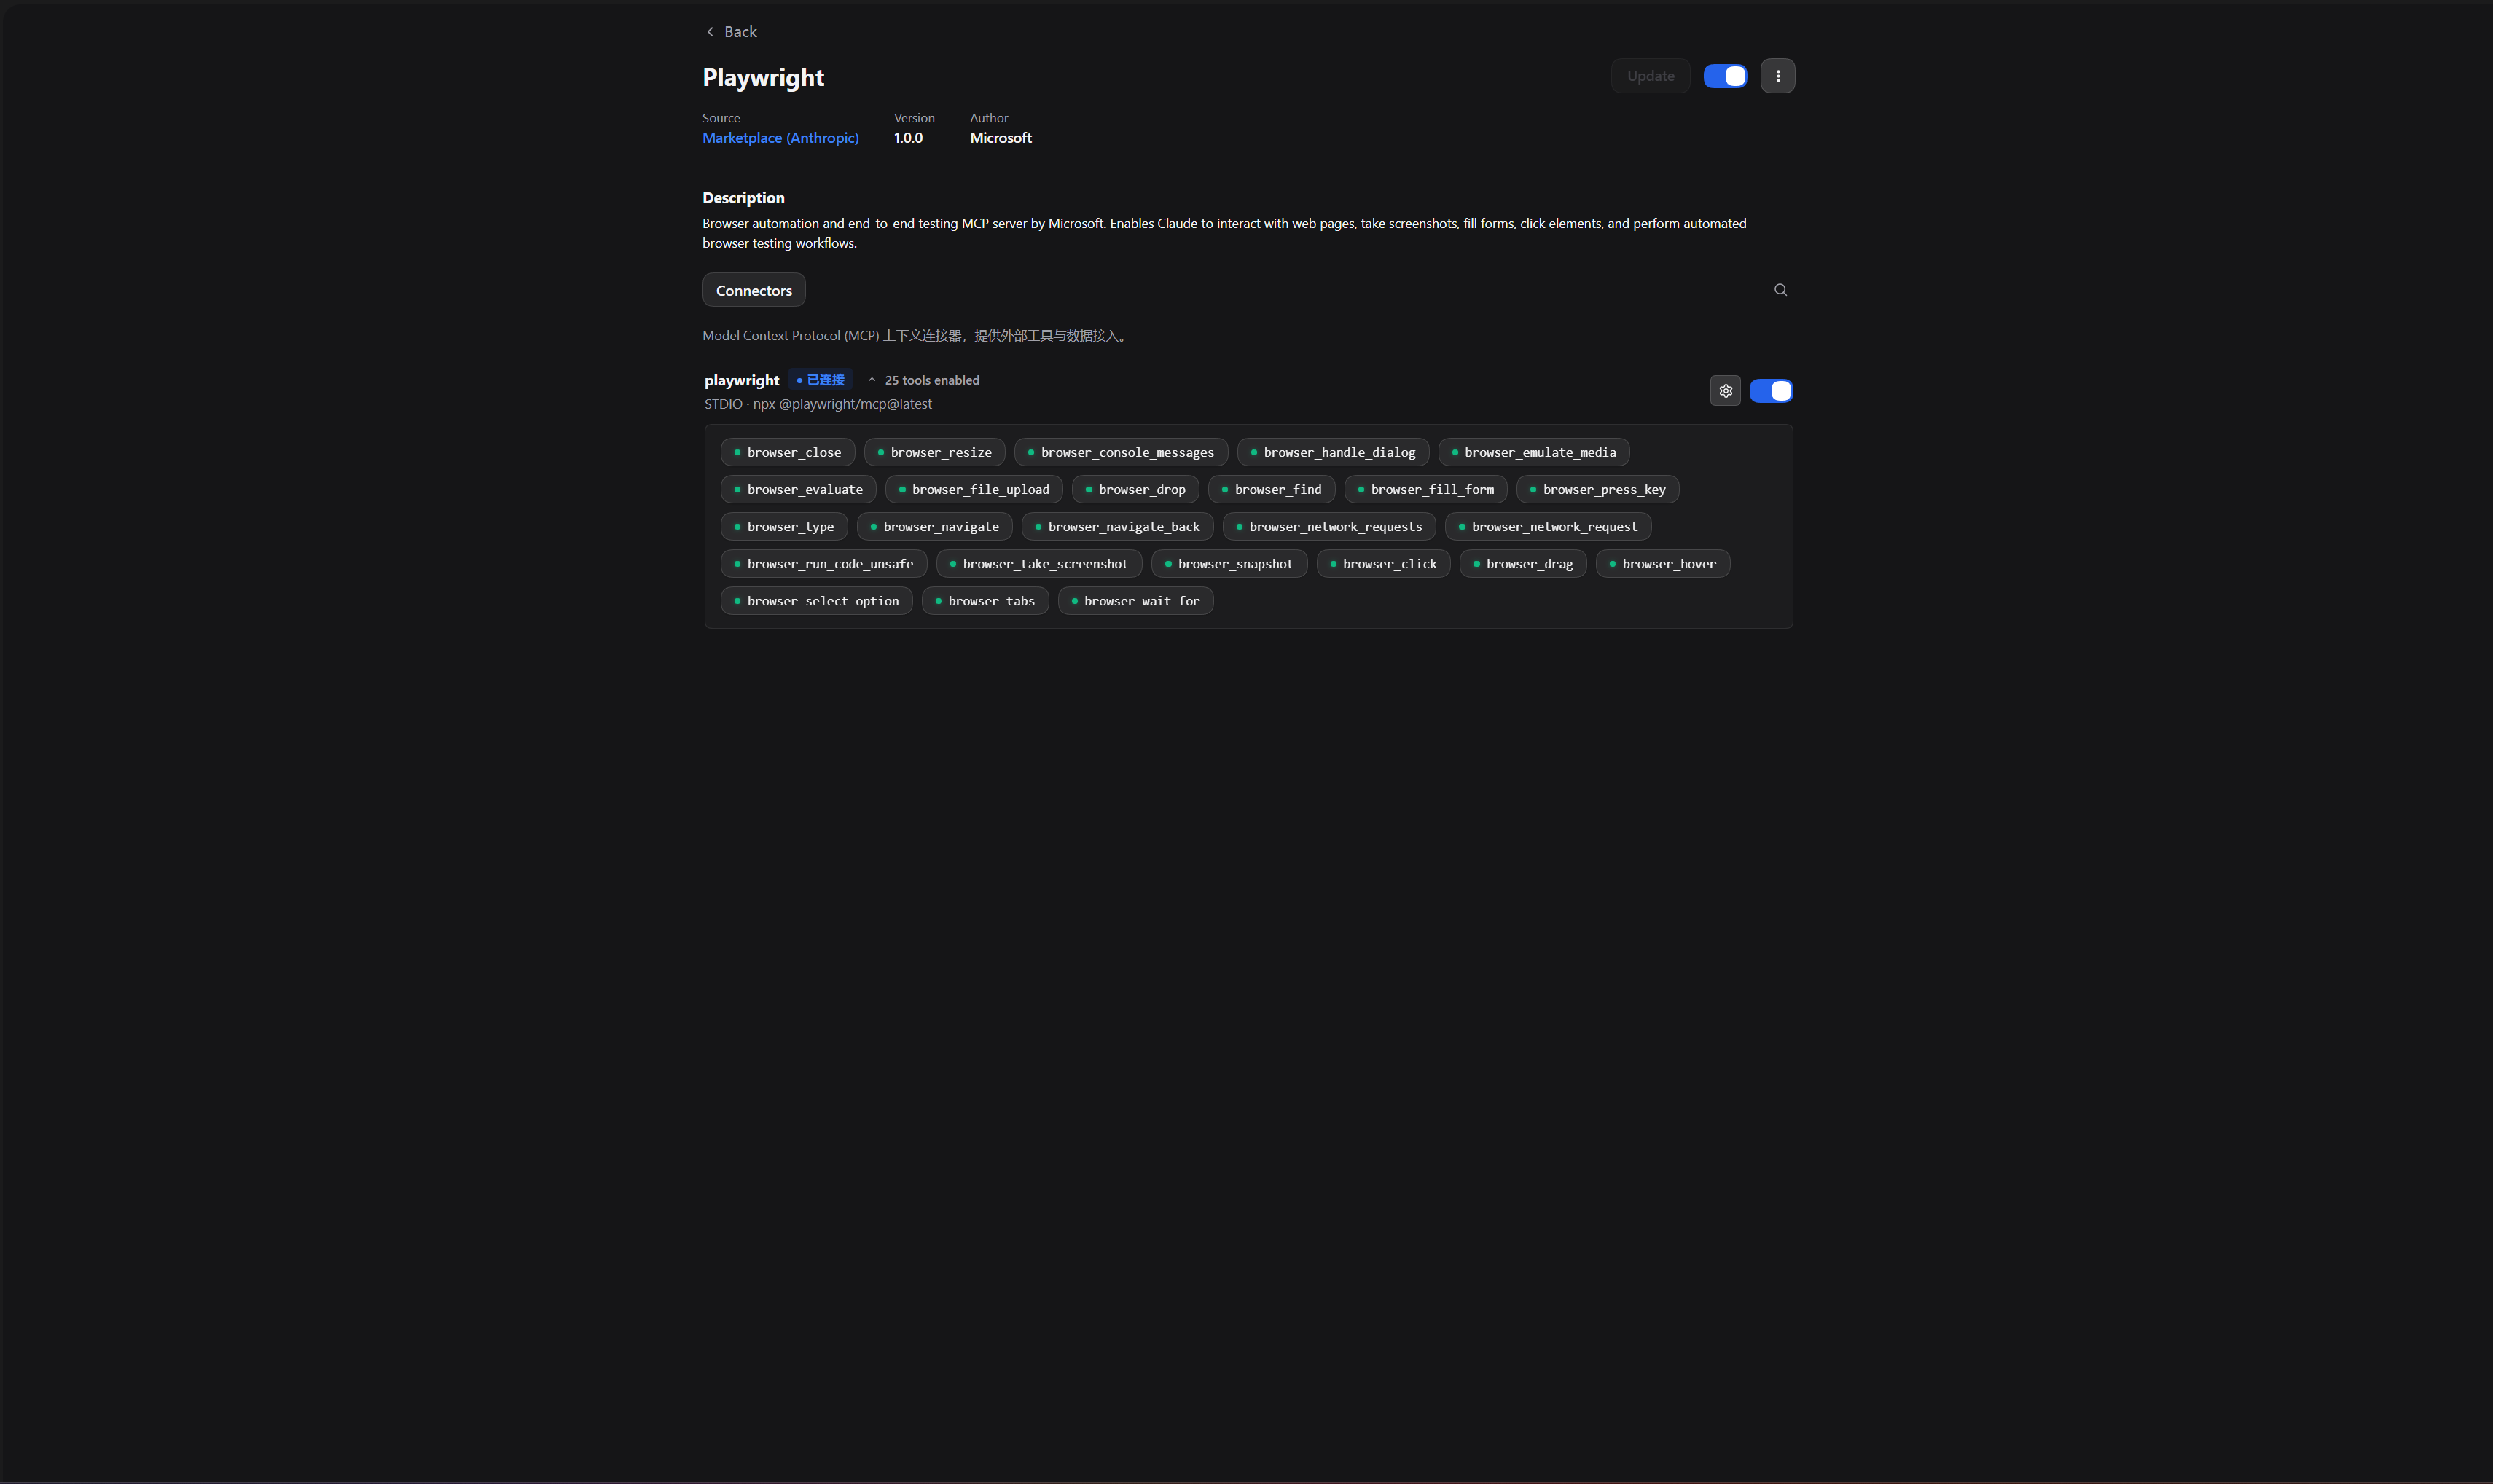
Task: Click the browser_press_key chip
Action: click(x=1597, y=489)
